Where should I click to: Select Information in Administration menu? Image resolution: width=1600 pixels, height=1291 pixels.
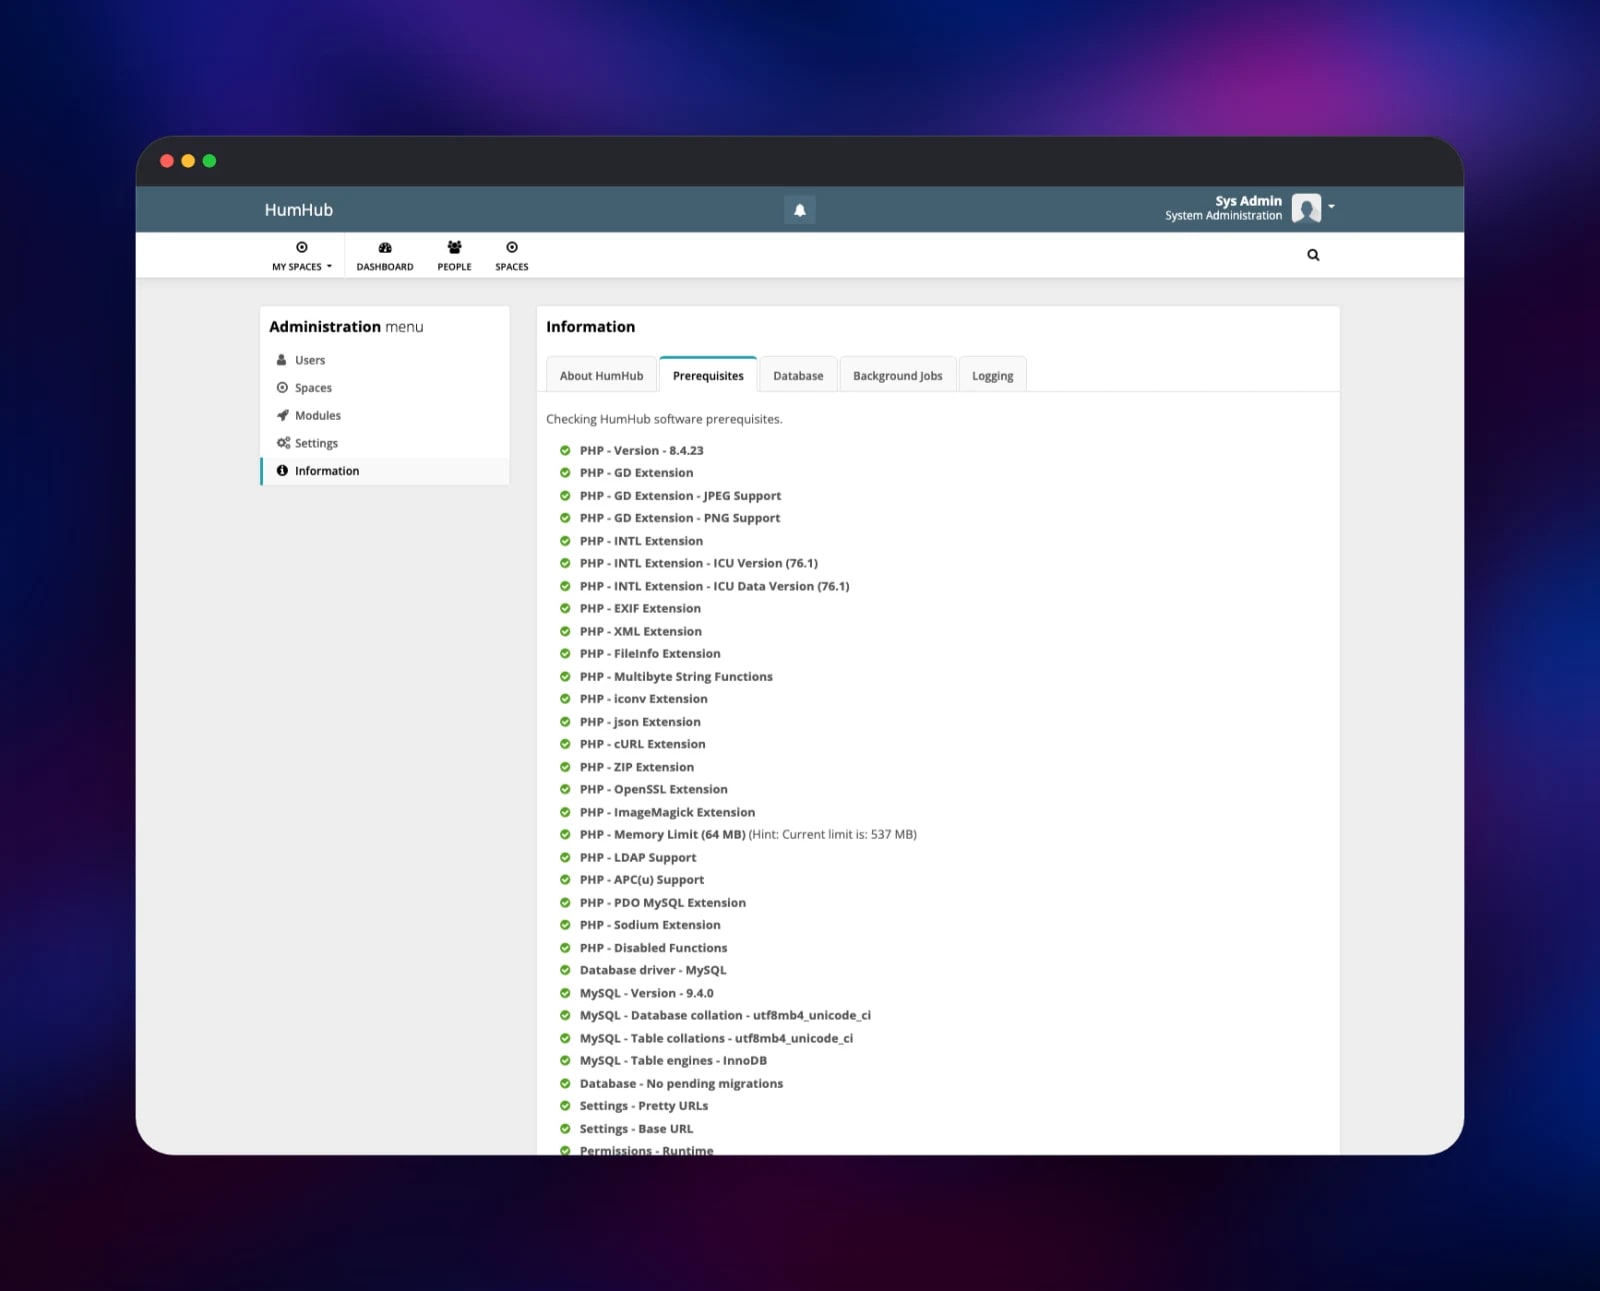[385, 471]
